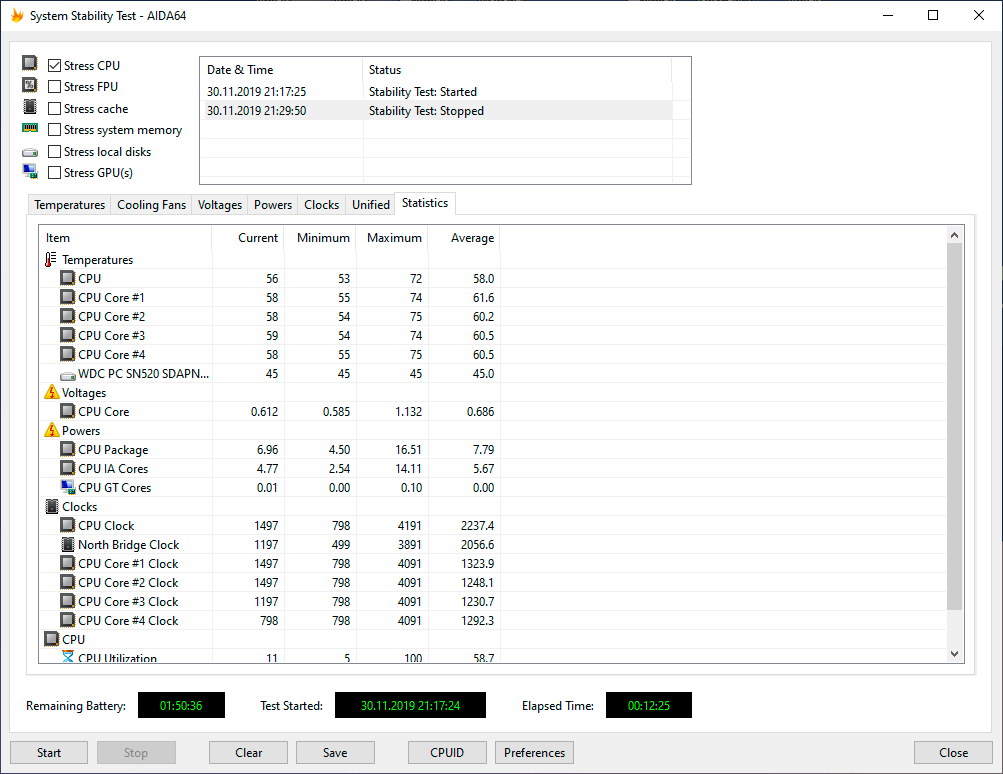The width and height of the screenshot is (1003, 774).
Task: Click the statistics vertical scrollbar thumb
Action: [x=954, y=426]
